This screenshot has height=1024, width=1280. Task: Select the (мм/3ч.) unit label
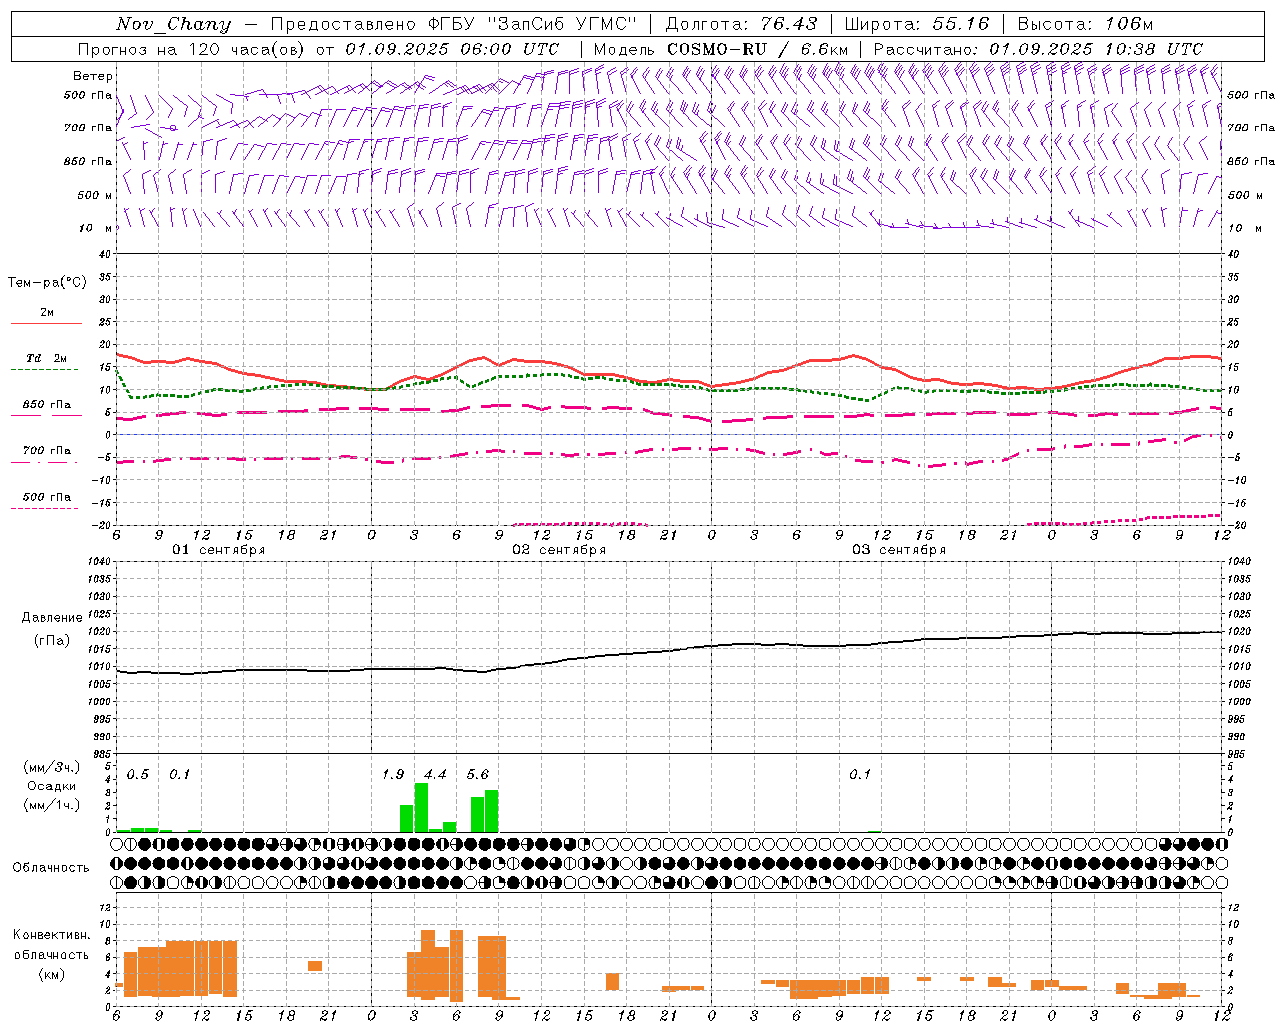[51, 767]
